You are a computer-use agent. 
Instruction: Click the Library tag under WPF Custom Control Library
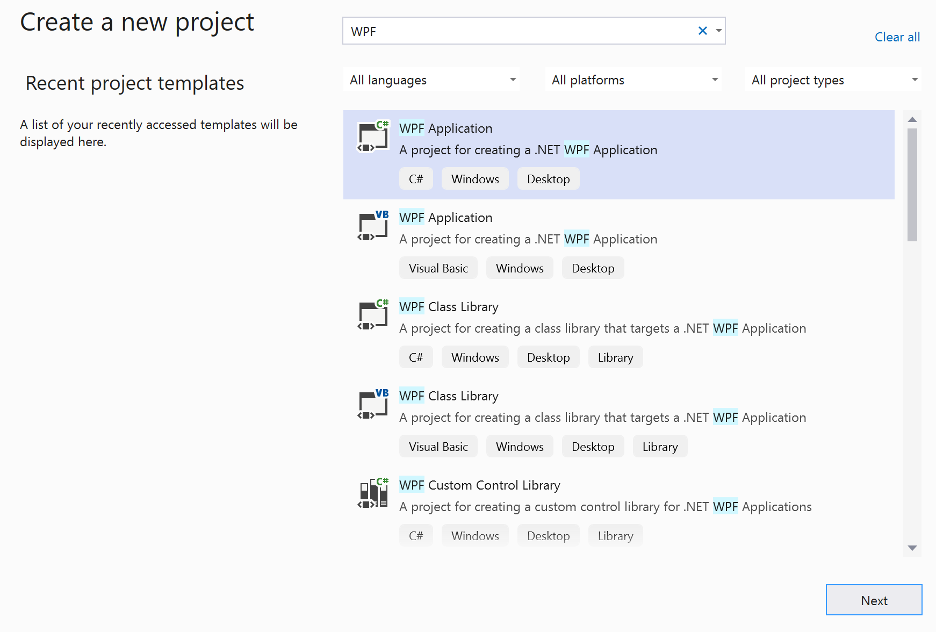615,536
